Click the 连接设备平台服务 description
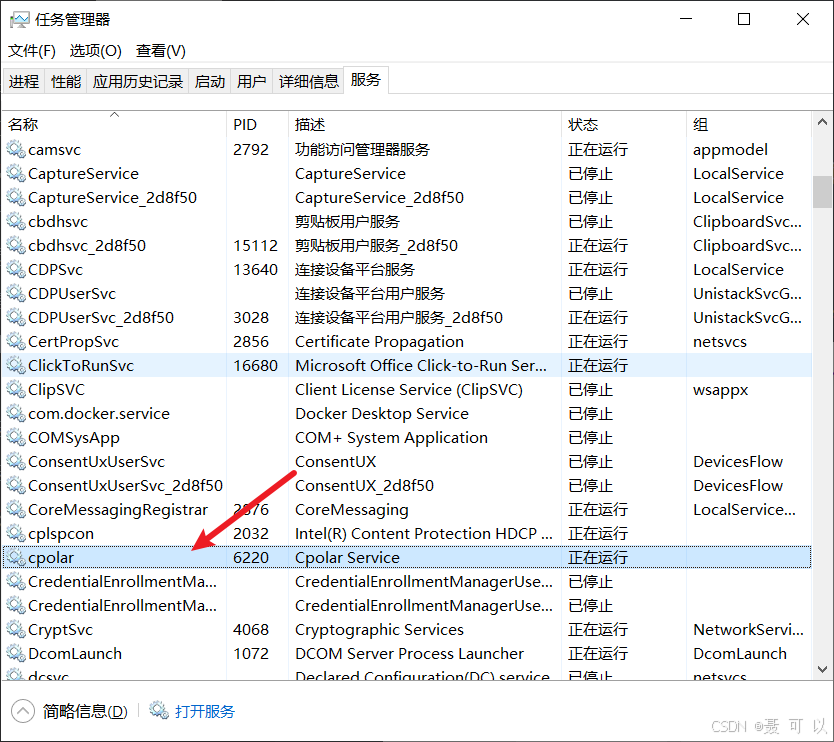The height and width of the screenshot is (742, 834). [355, 269]
